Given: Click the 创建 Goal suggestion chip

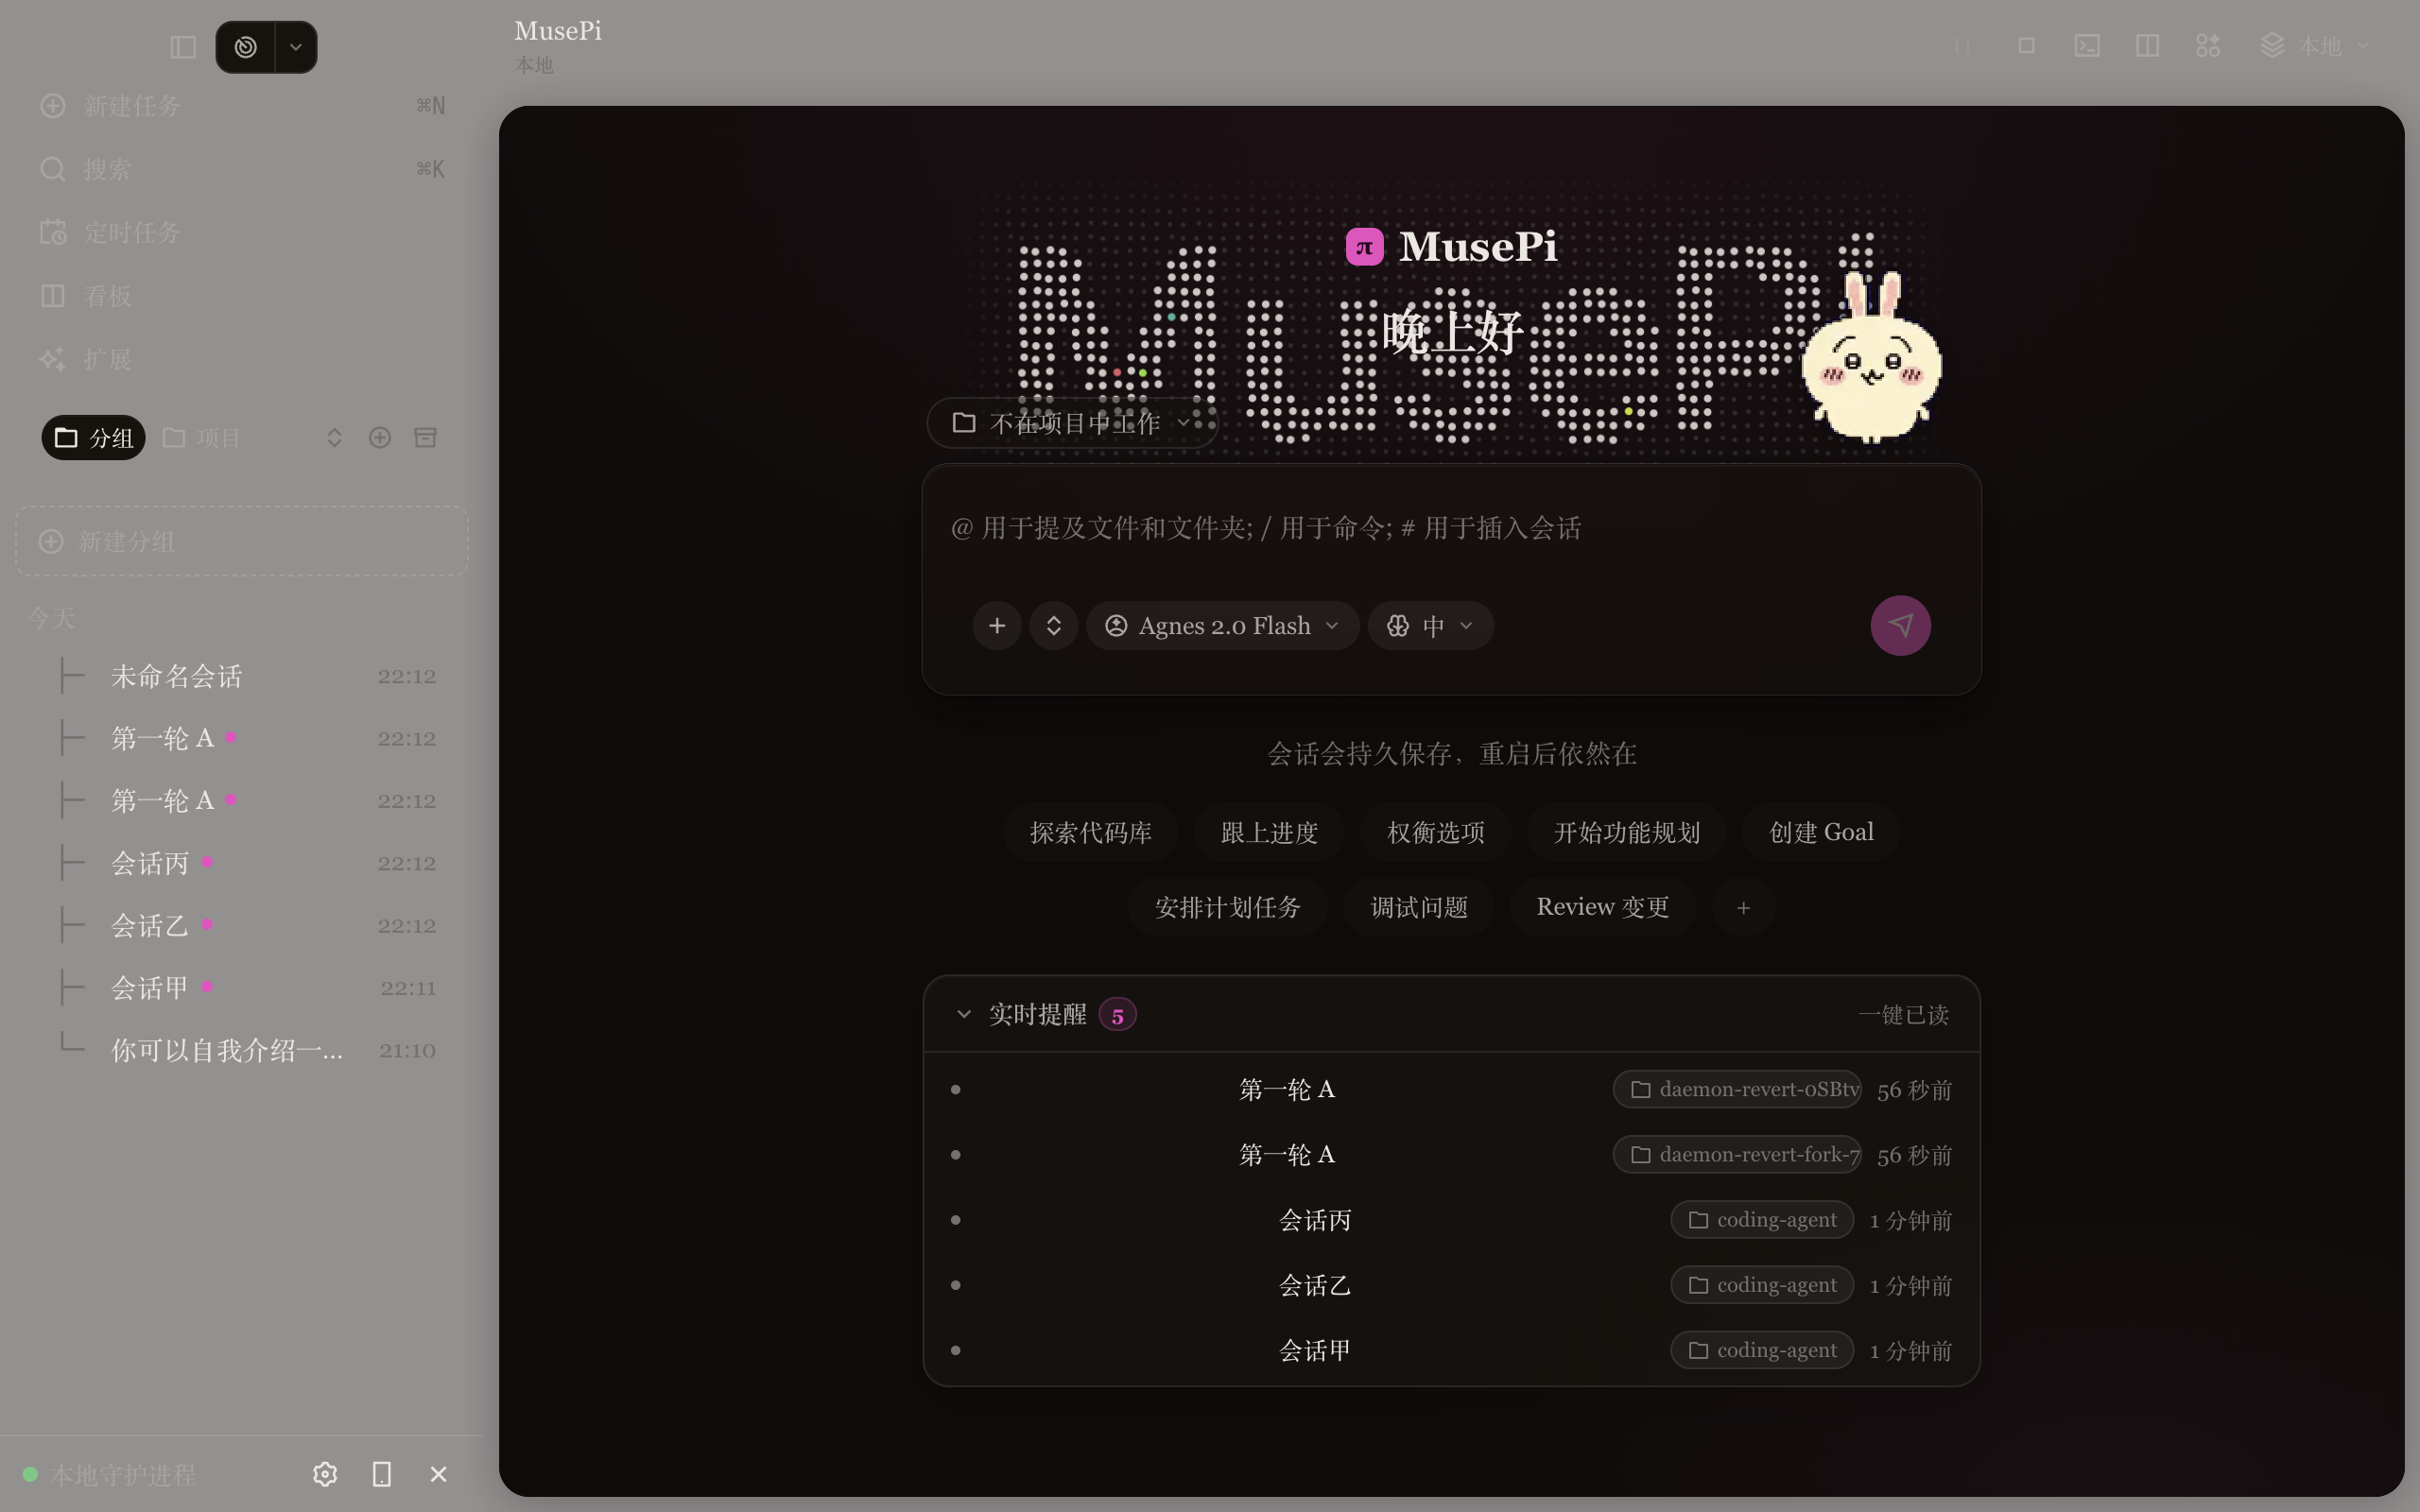Looking at the screenshot, I should pos(1822,832).
